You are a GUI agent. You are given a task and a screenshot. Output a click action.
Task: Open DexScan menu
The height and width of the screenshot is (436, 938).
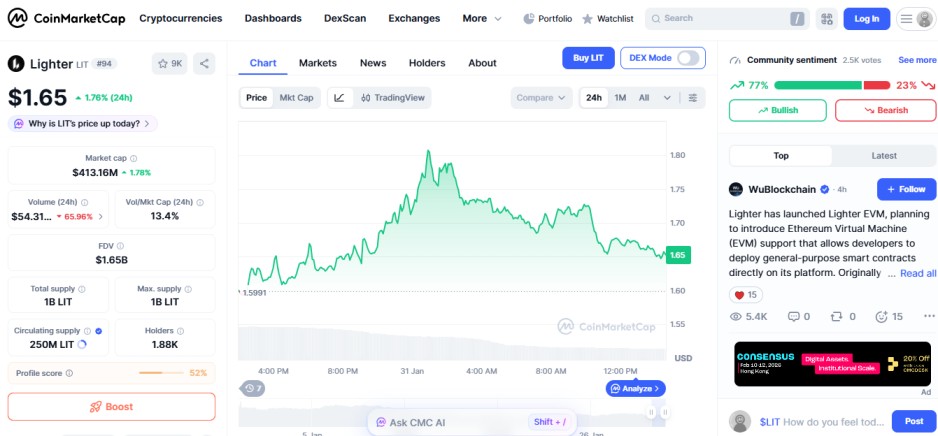pyautogui.click(x=345, y=19)
